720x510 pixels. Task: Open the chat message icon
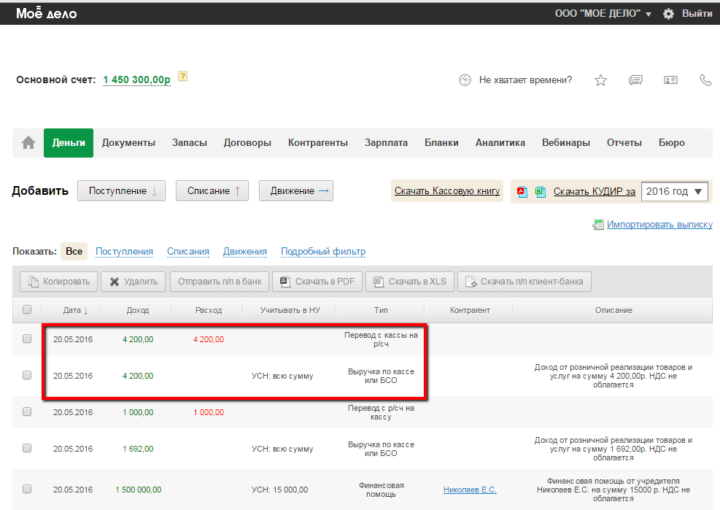point(636,80)
